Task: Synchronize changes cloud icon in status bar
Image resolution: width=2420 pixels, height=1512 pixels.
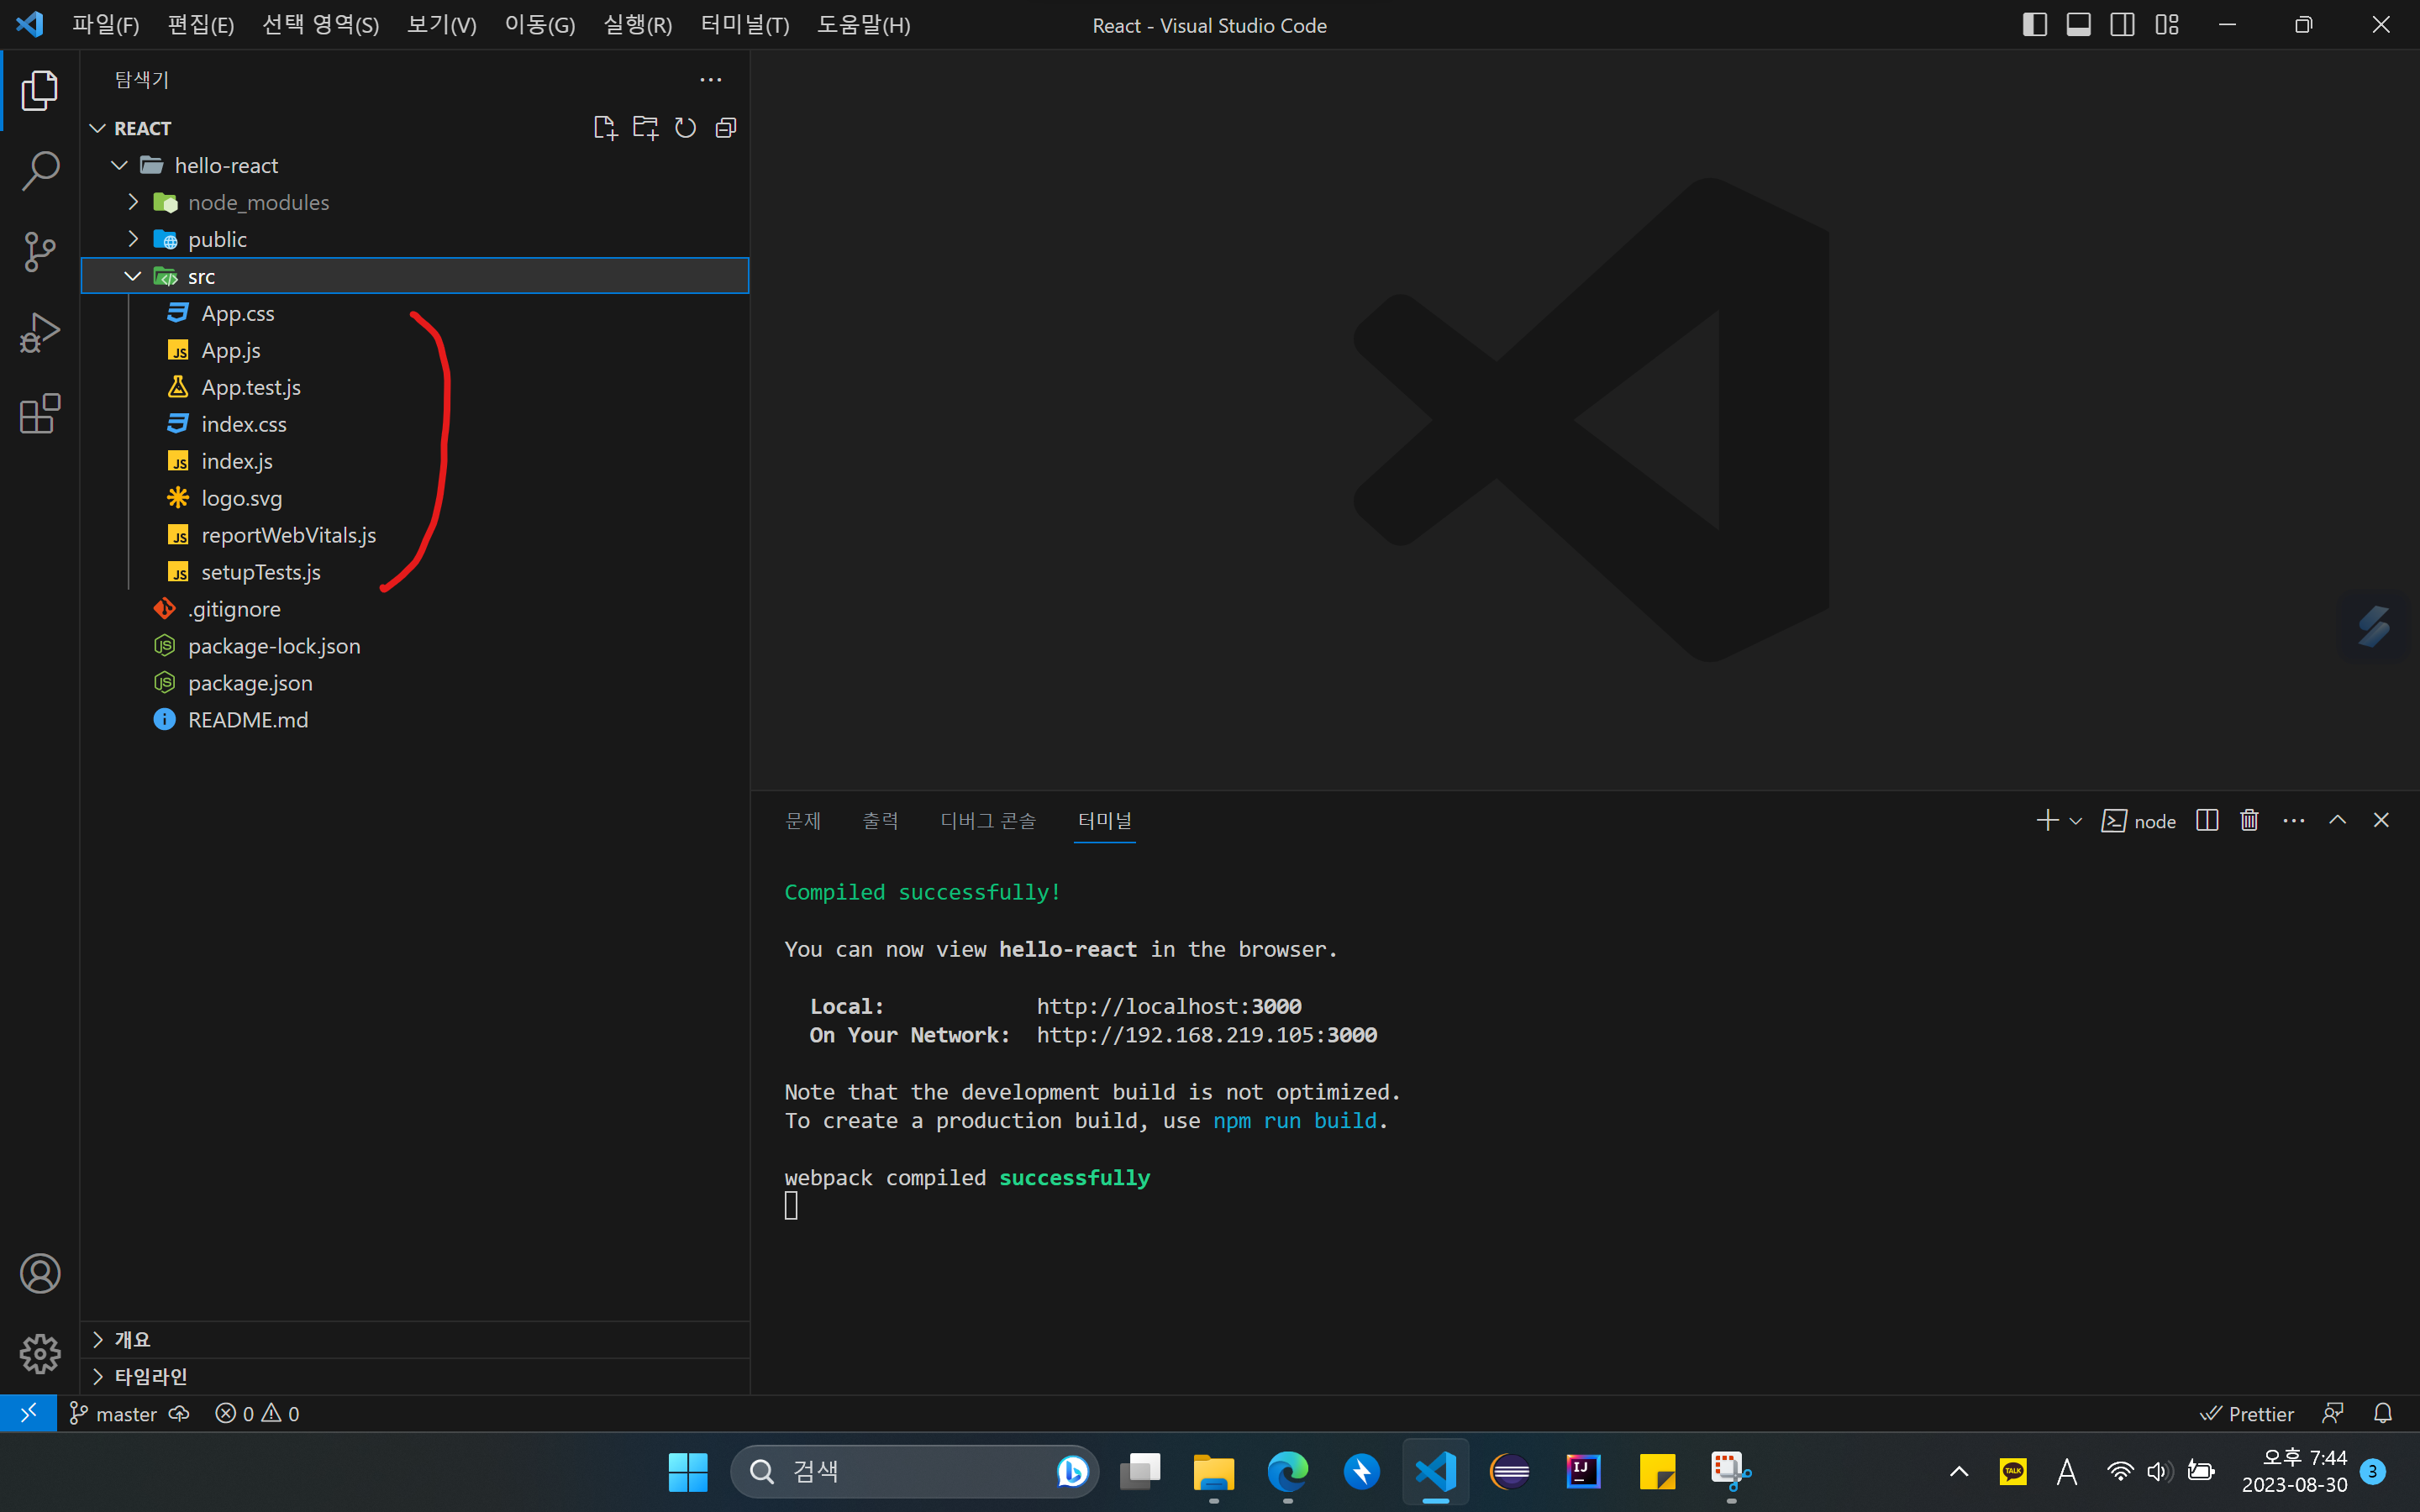Action: pos(179,1413)
